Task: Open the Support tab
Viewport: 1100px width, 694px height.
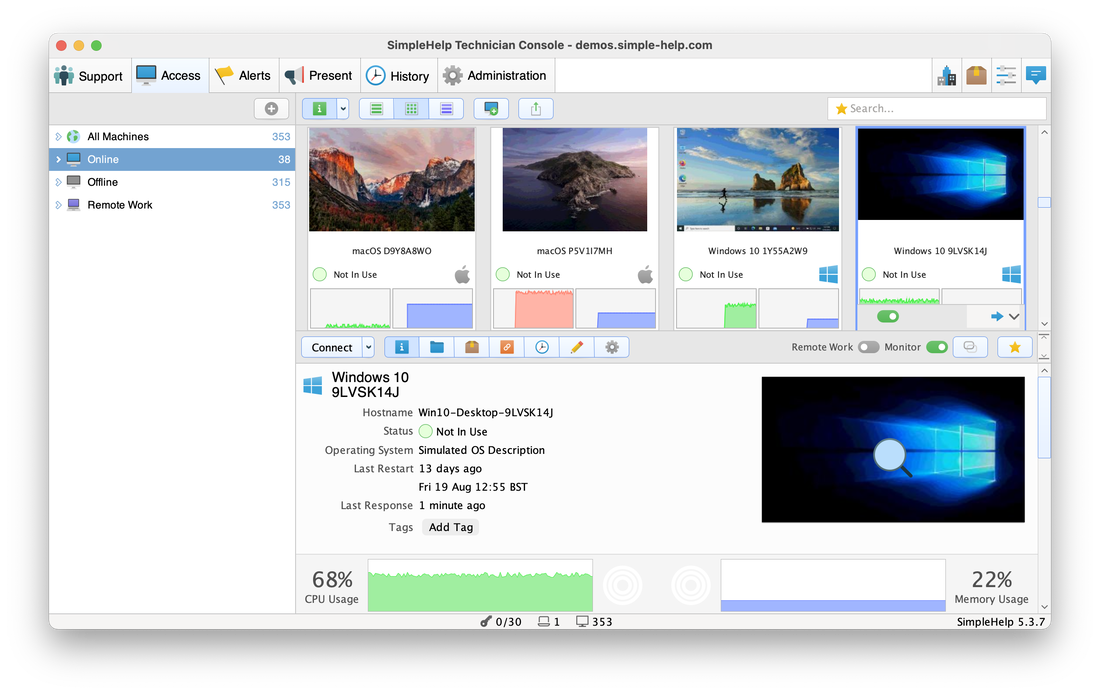Action: click(x=88, y=76)
